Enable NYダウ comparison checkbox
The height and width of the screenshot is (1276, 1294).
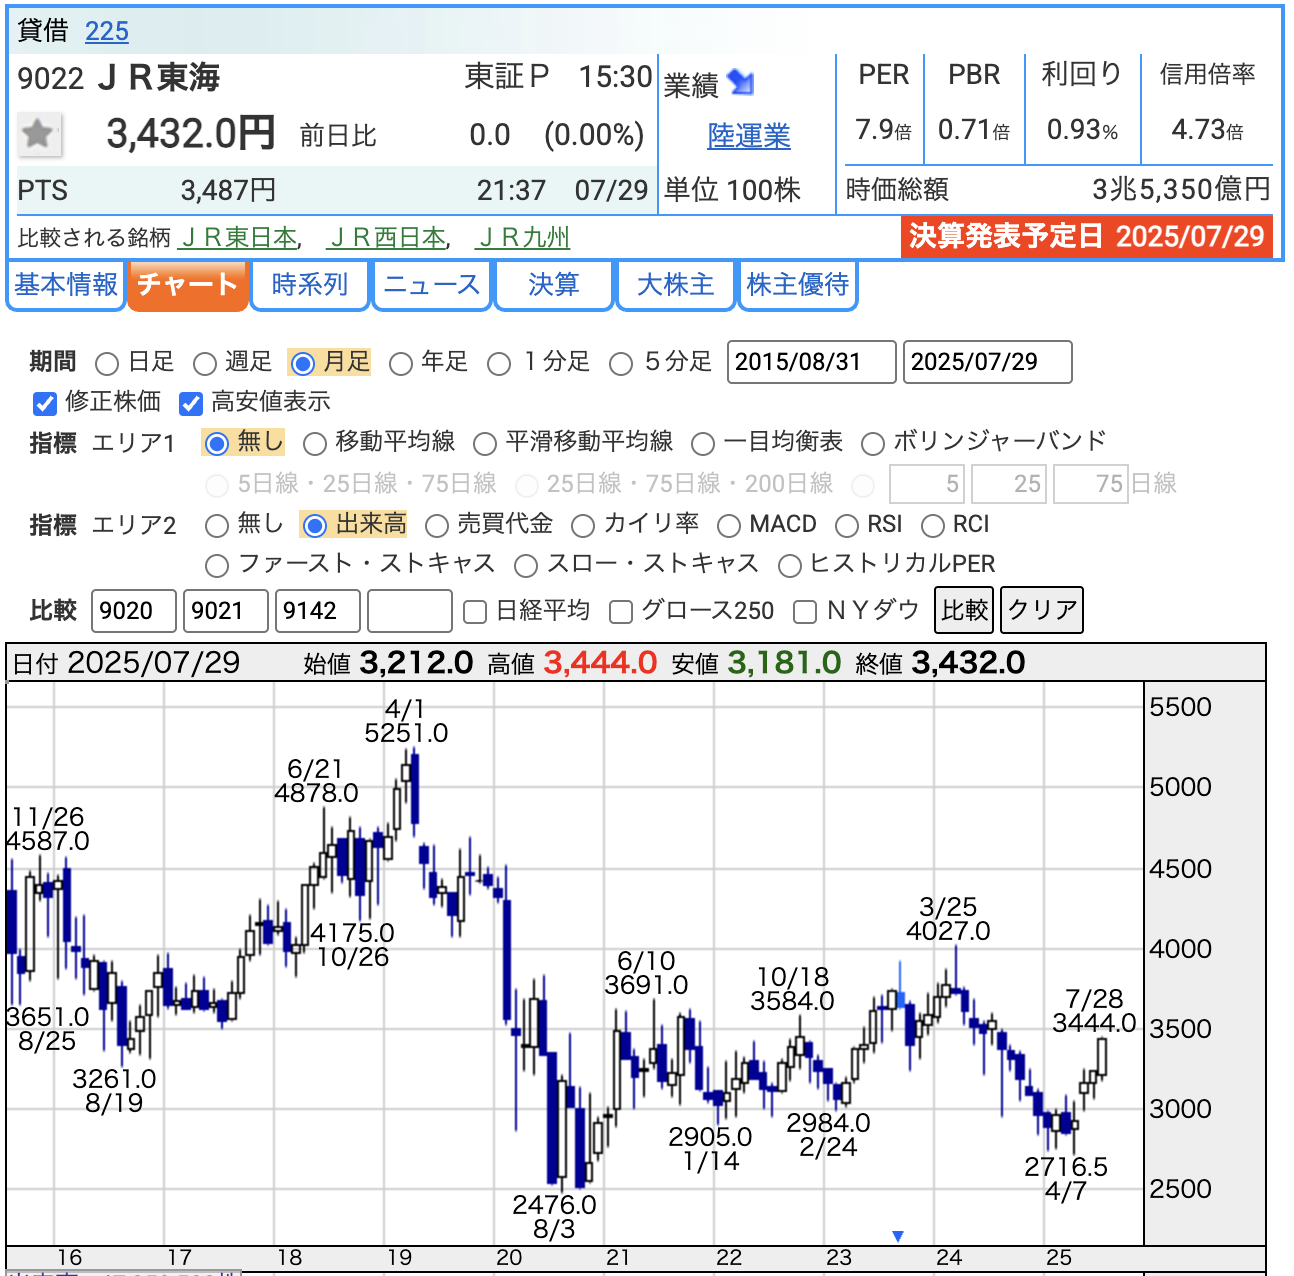pyautogui.click(x=804, y=611)
